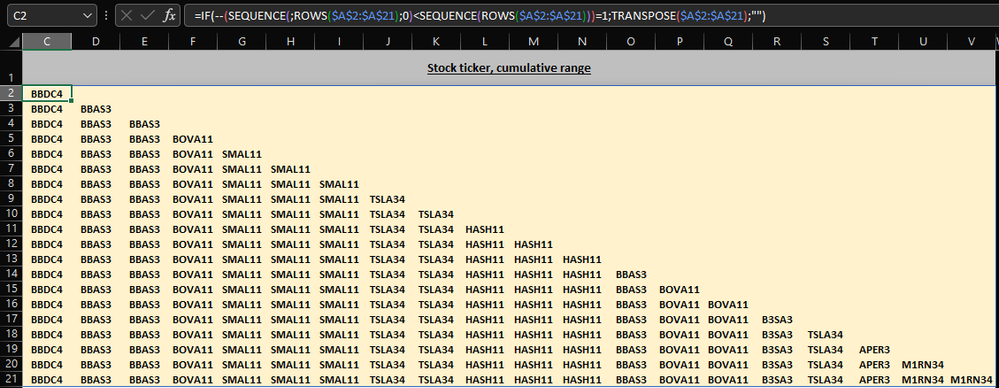Select column J header
The height and width of the screenshot is (388, 999).
tap(387, 41)
